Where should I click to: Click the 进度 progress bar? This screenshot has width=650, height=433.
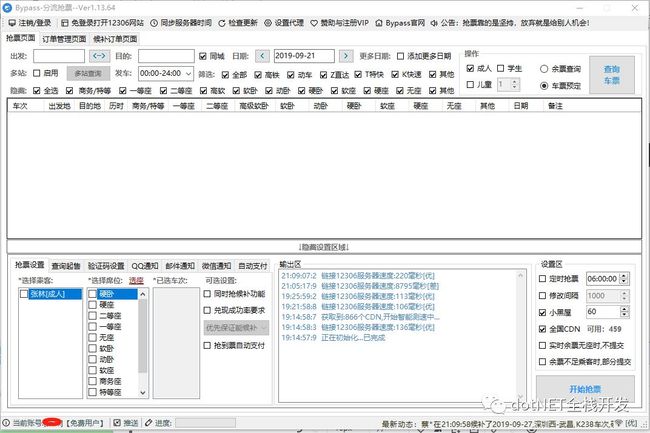(206, 423)
